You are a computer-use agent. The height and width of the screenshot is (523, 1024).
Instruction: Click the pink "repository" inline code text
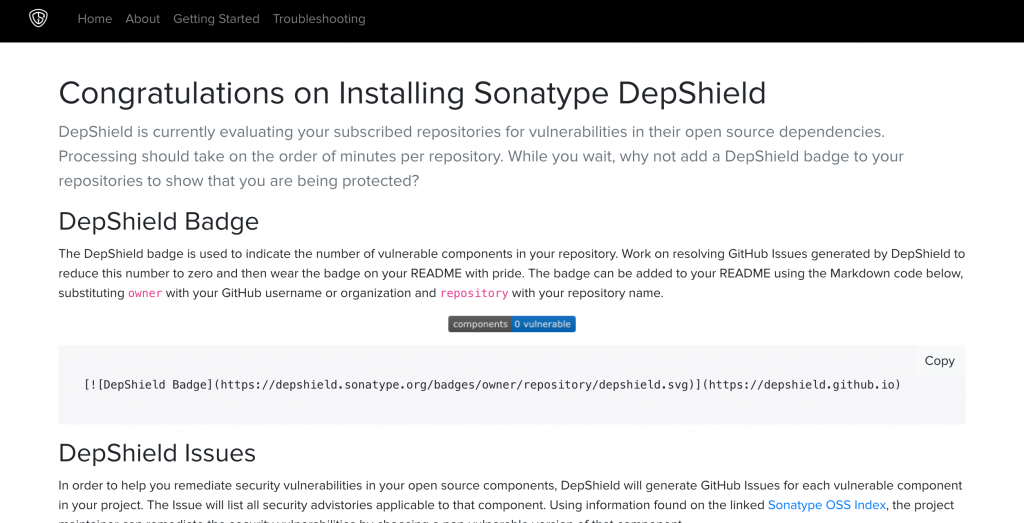(x=474, y=294)
